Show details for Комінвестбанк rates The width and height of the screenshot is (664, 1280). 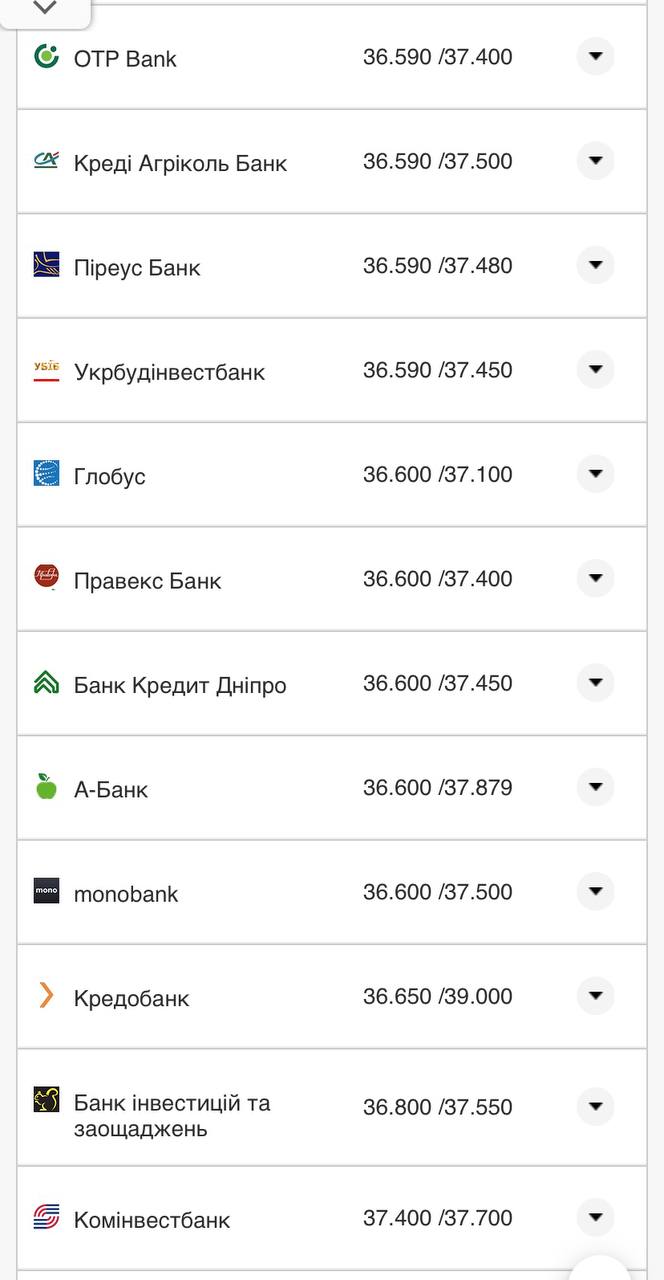(595, 1218)
